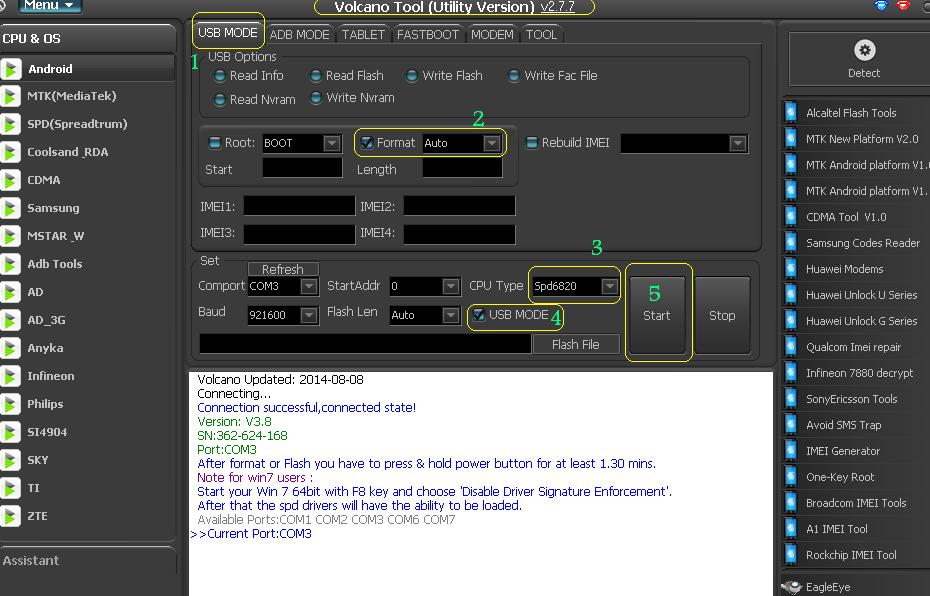
Task: Click the icon beside CDMA Tool V1.0
Action: [x=791, y=217]
